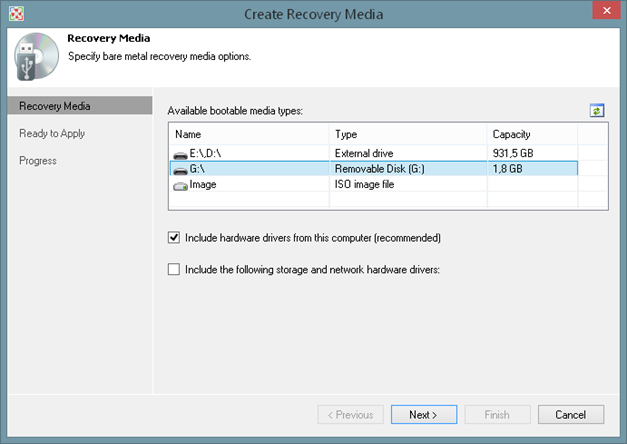Click the ISO Image drive icon

pyautogui.click(x=180, y=185)
